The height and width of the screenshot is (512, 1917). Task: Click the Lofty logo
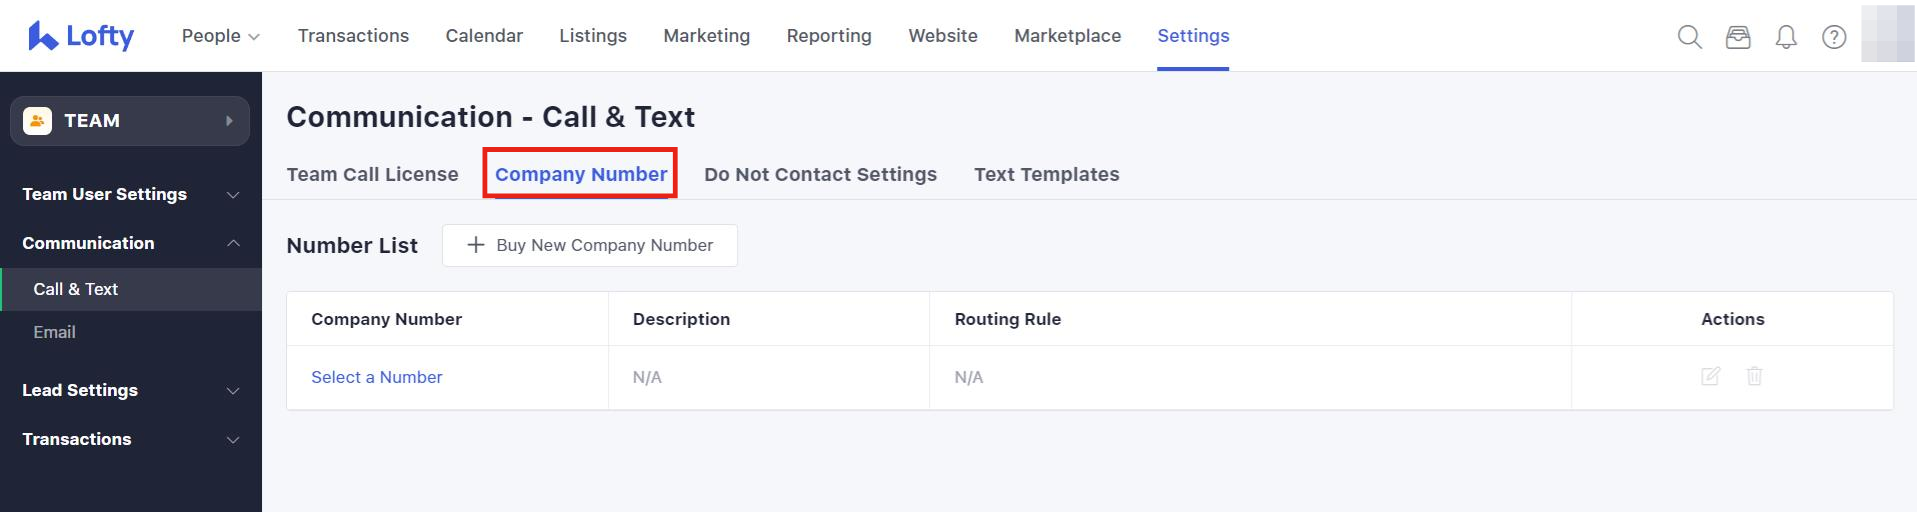pyautogui.click(x=81, y=36)
